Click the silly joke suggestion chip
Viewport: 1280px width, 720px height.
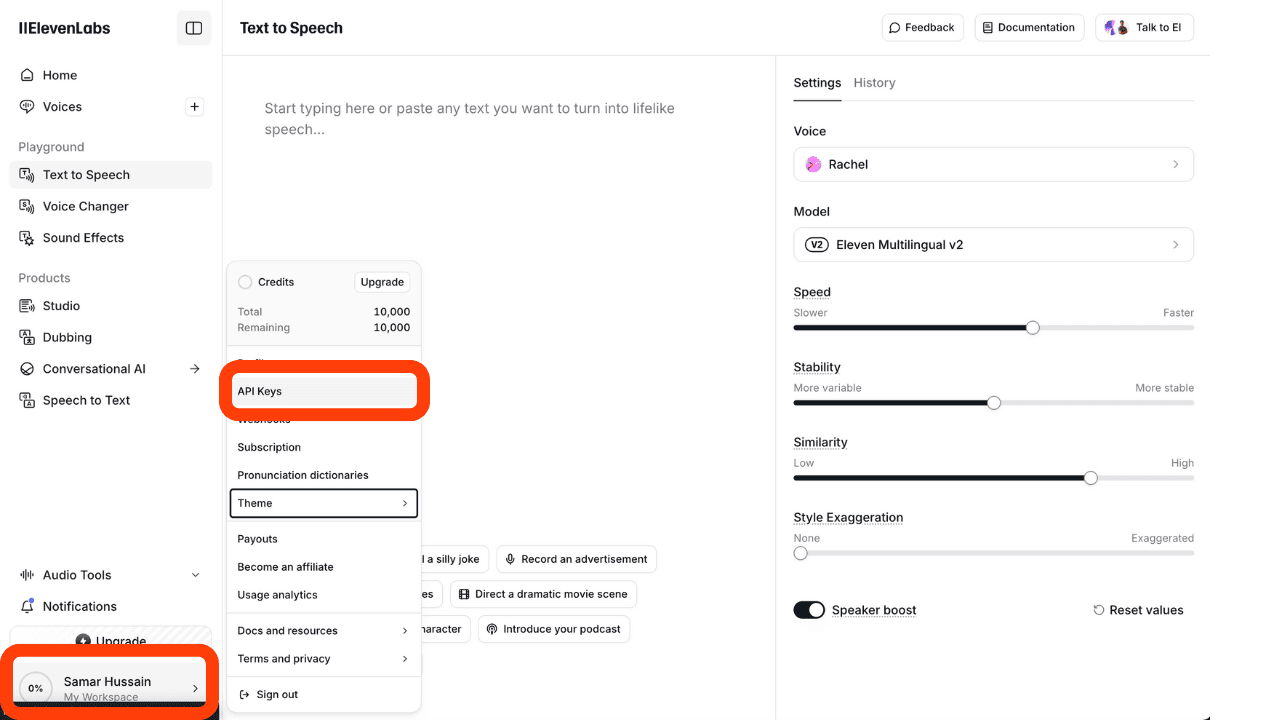[x=454, y=559]
